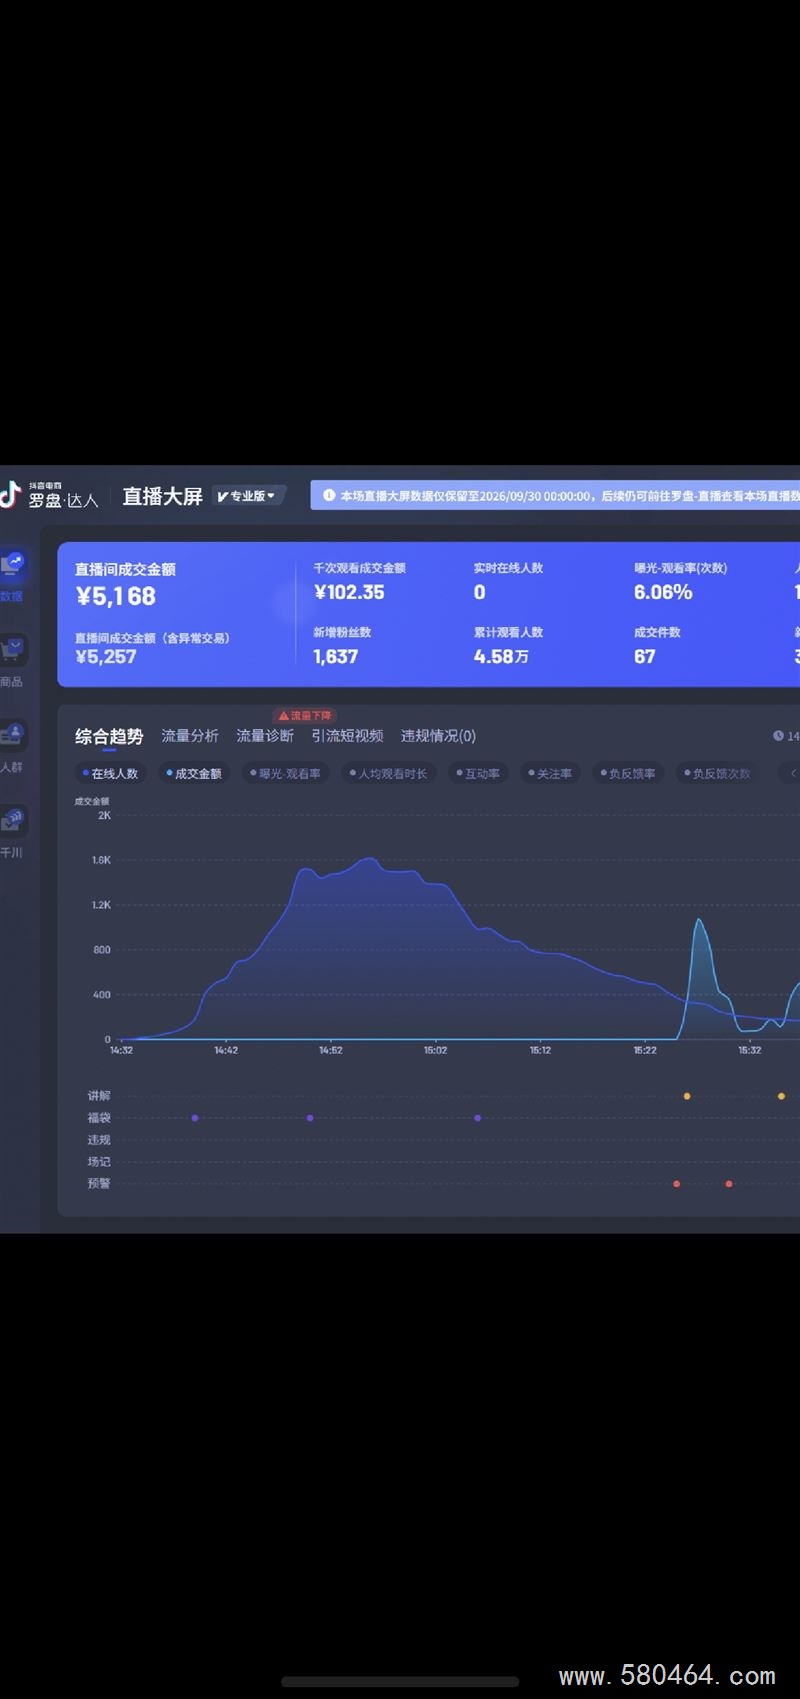Toggle the 成交金额 metric chip
The height and width of the screenshot is (1699, 800).
[194, 773]
